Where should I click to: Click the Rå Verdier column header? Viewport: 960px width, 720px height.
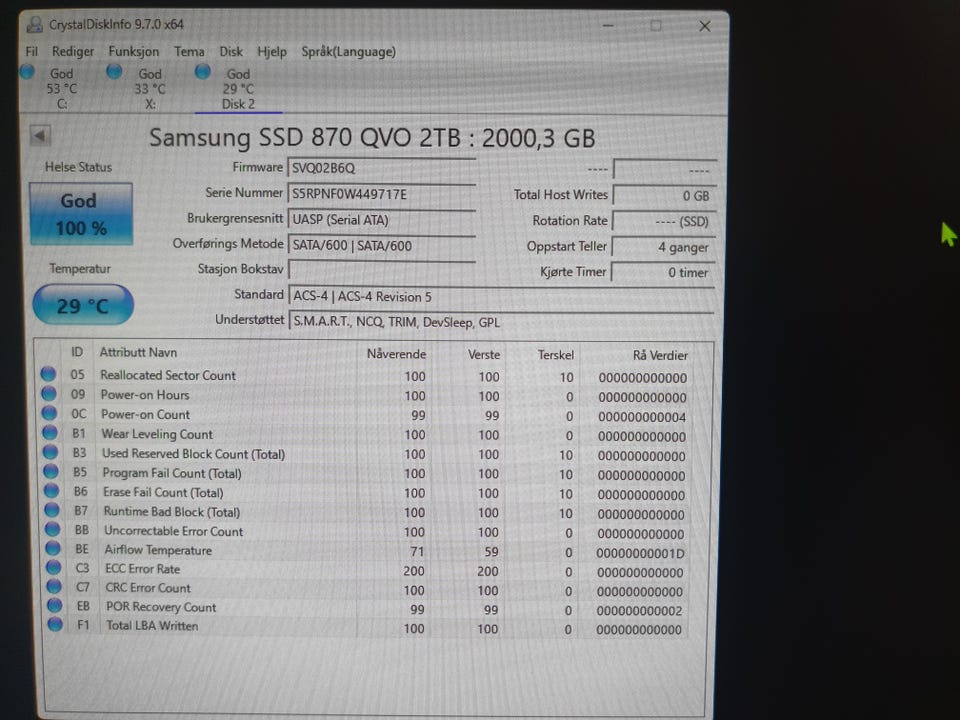point(660,355)
